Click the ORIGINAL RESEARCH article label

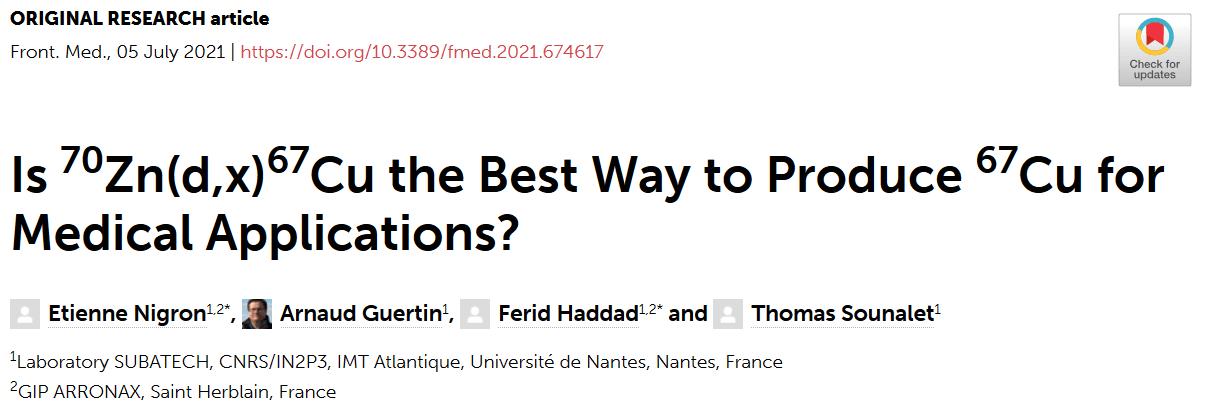pos(139,19)
